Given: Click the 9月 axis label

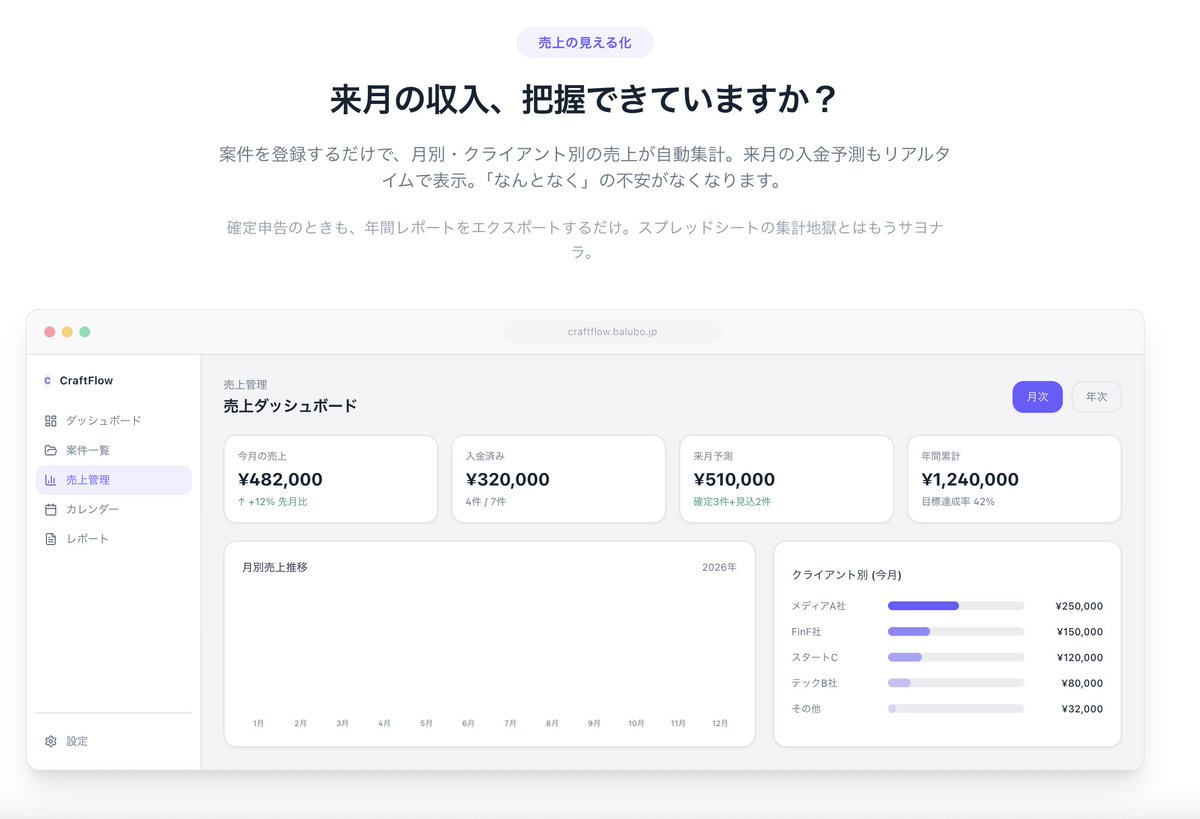Looking at the screenshot, I should coord(594,723).
